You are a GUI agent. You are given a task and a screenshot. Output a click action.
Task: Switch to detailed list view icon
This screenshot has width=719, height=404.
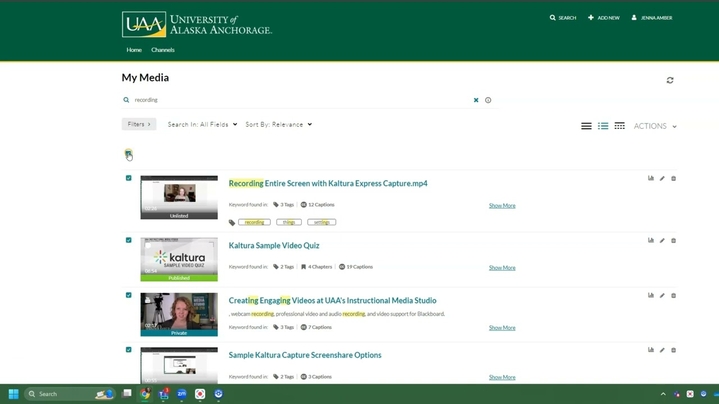point(603,126)
